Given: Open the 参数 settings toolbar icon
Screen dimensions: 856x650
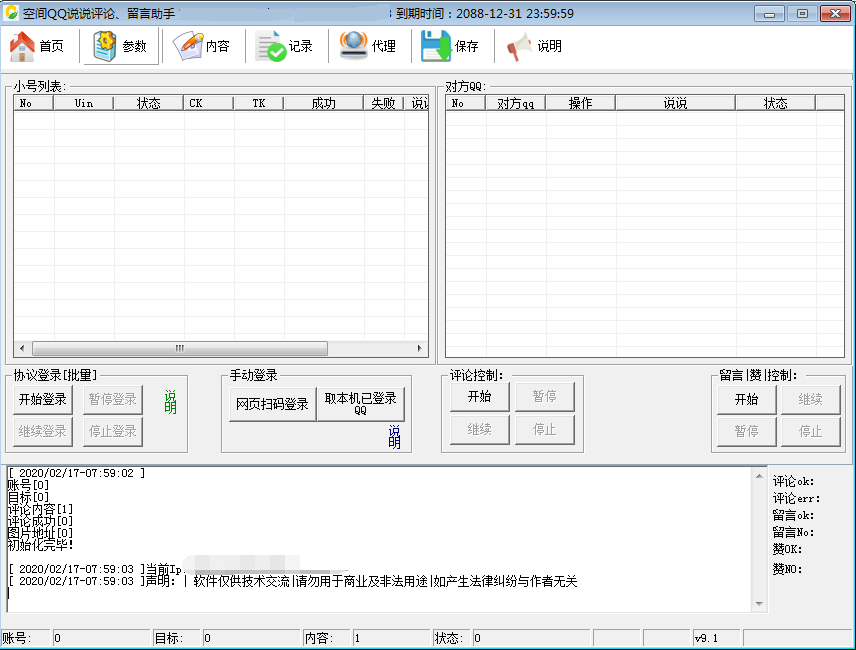Looking at the screenshot, I should pos(121,46).
